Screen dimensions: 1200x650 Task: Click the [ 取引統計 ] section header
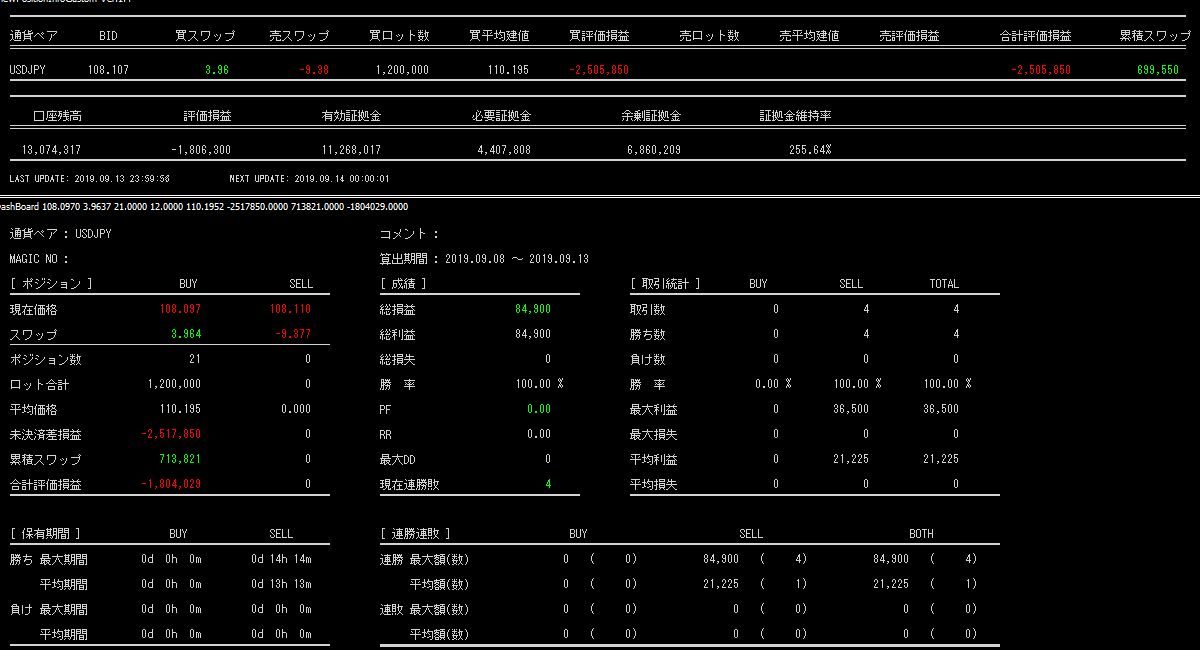(x=665, y=284)
